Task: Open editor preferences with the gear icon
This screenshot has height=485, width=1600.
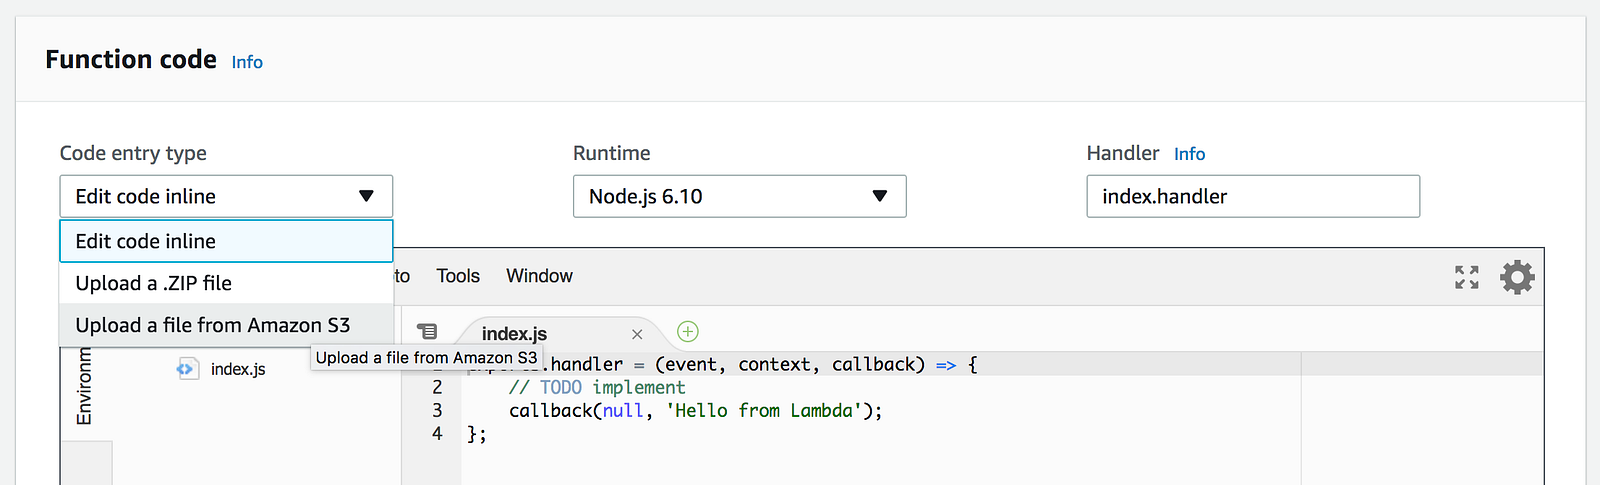Action: [x=1517, y=277]
